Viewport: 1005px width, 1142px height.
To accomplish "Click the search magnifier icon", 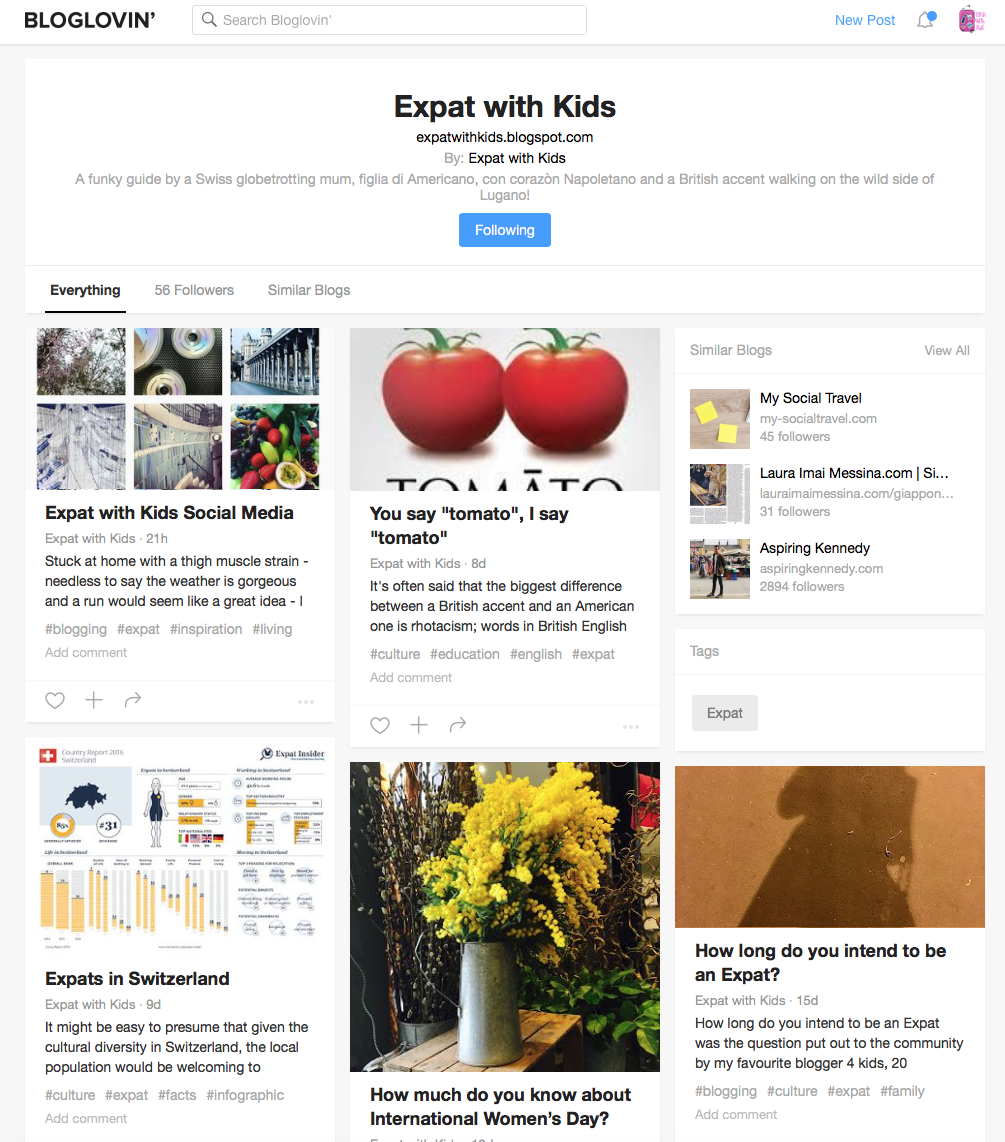I will click(x=209, y=20).
